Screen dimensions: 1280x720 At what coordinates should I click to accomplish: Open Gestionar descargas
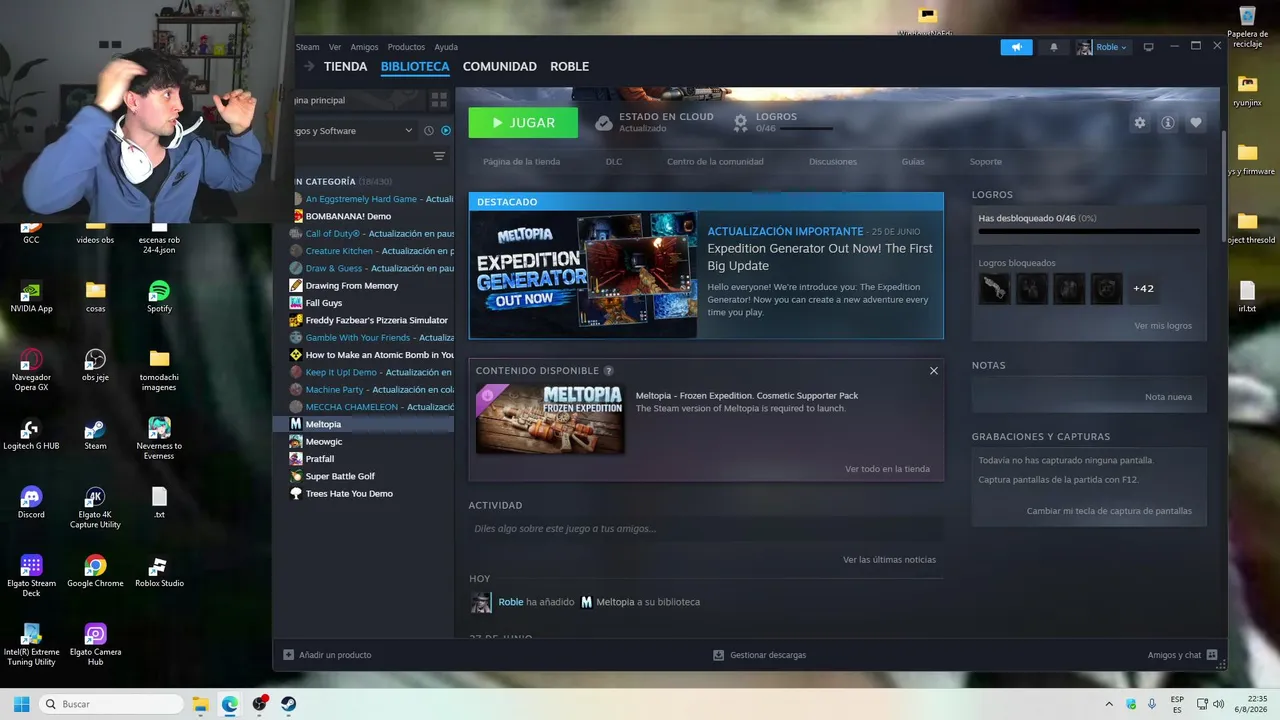pyautogui.click(x=759, y=655)
